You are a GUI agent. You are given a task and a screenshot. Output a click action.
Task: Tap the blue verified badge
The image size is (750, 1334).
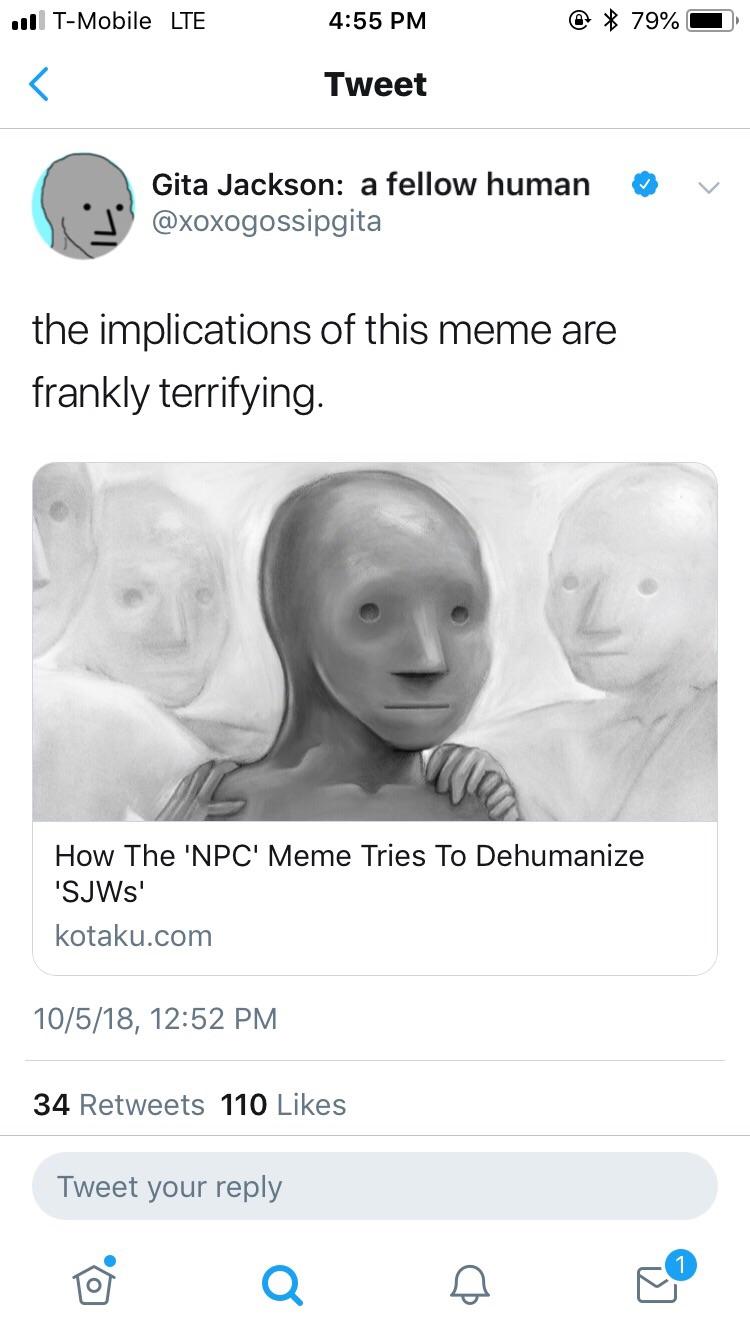tap(645, 184)
